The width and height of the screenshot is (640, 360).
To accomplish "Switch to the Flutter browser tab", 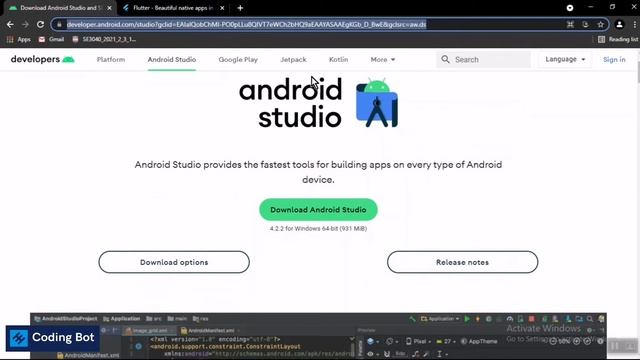I will coord(173,8).
